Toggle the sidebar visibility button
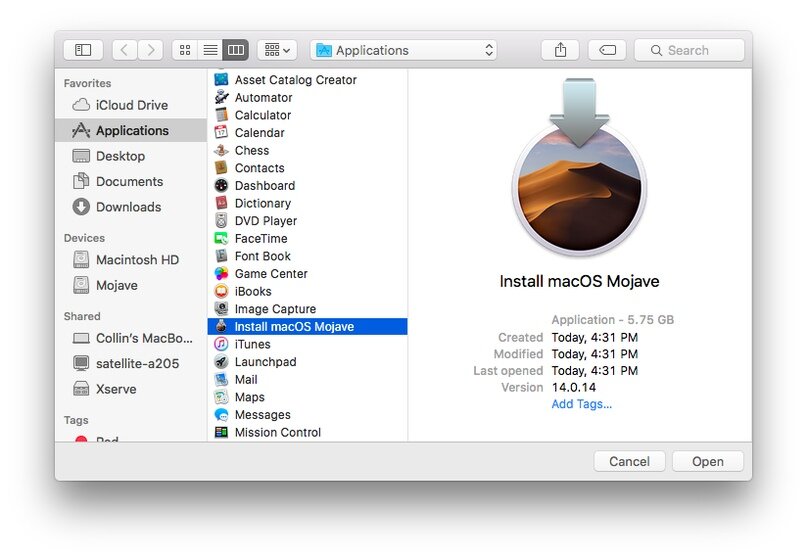807x559 pixels. point(83,50)
